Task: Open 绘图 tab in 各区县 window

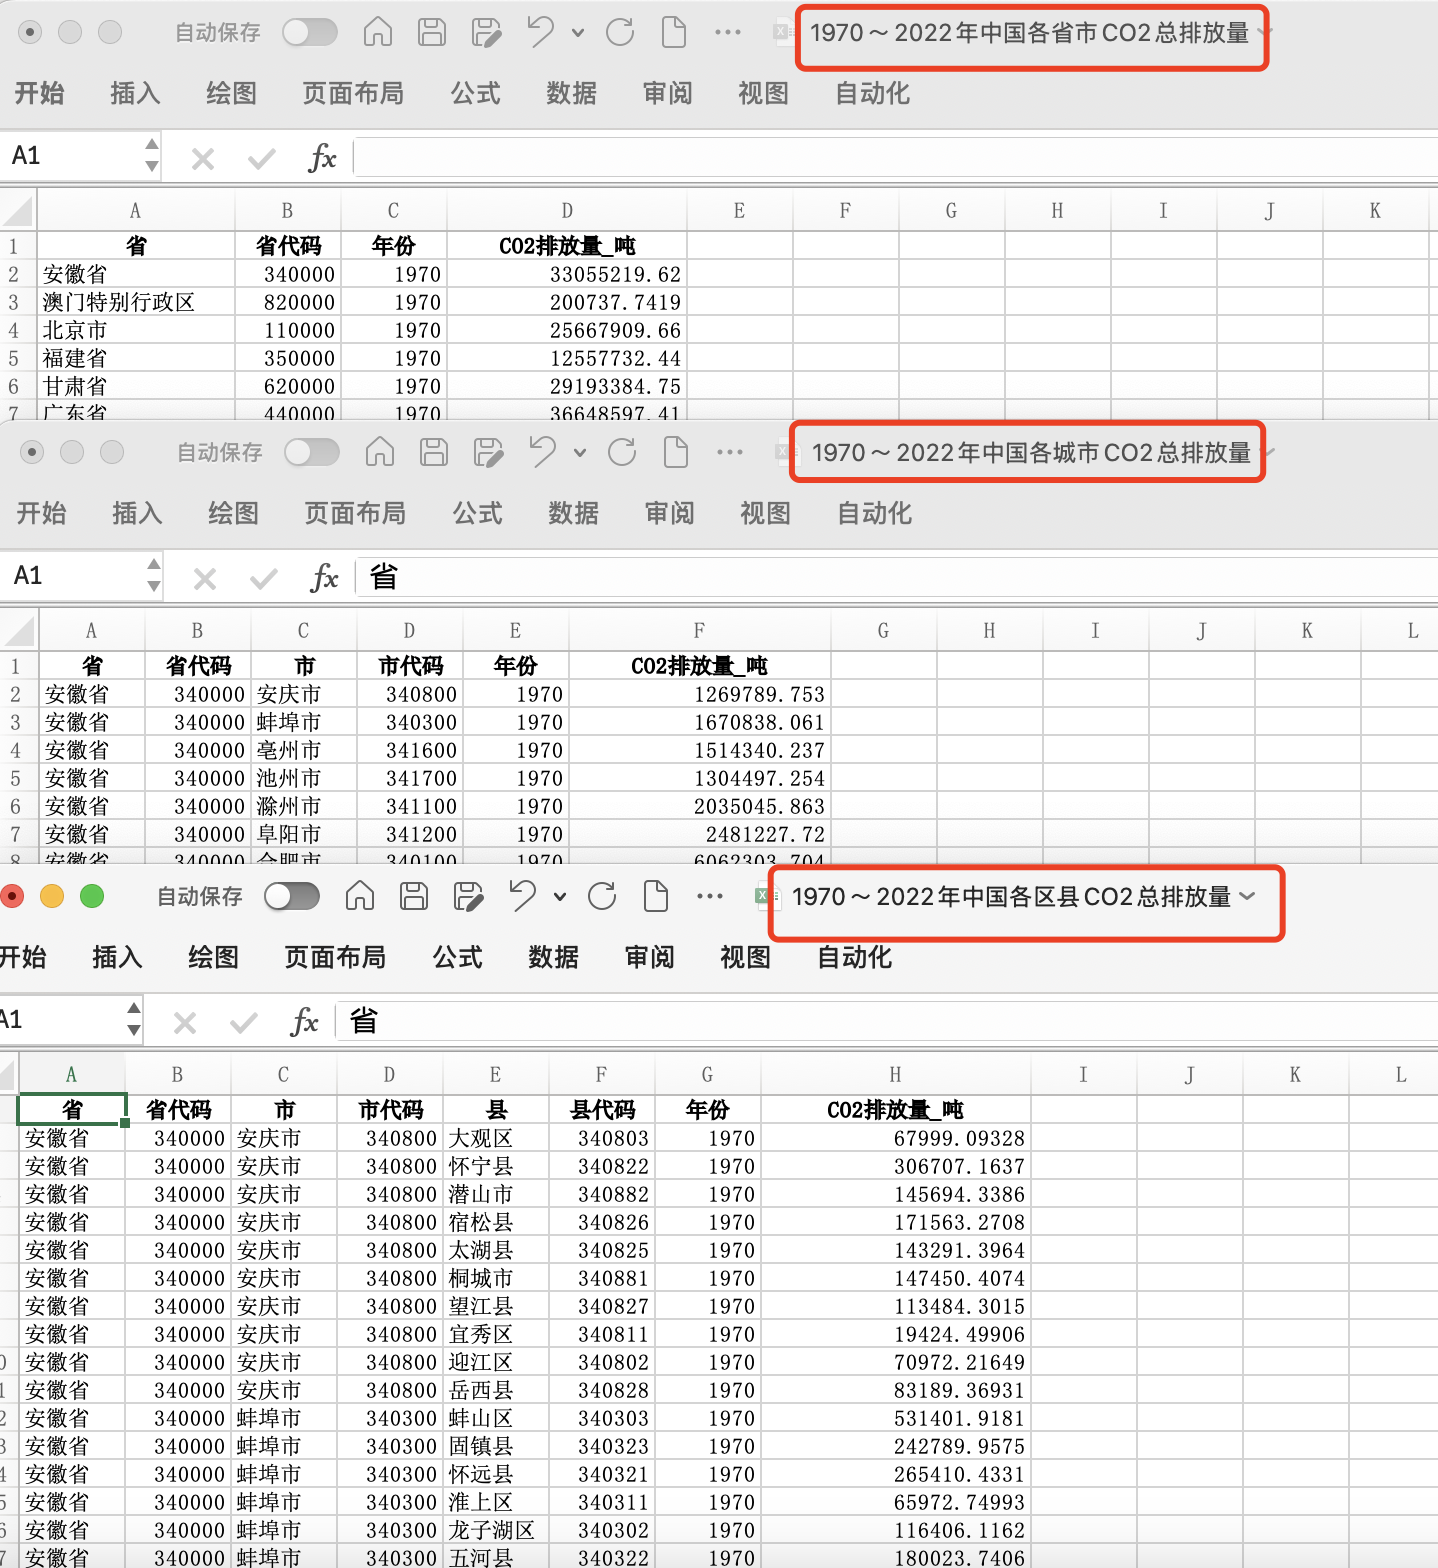Action: pos(213,958)
